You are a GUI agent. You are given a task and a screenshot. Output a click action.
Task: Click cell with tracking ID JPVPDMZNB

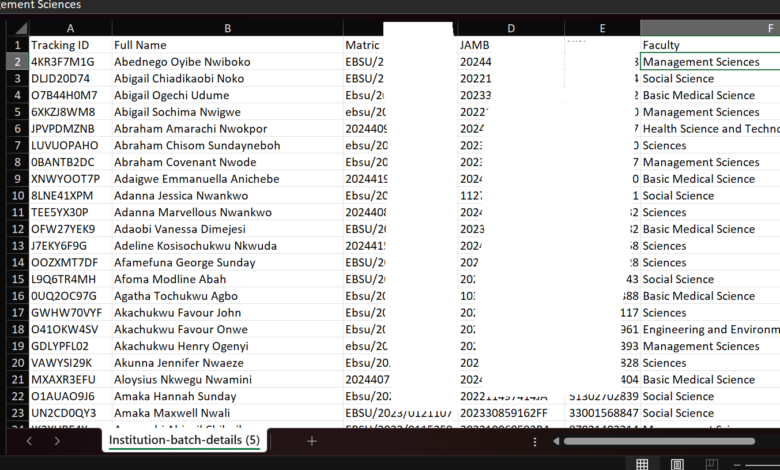click(69, 129)
